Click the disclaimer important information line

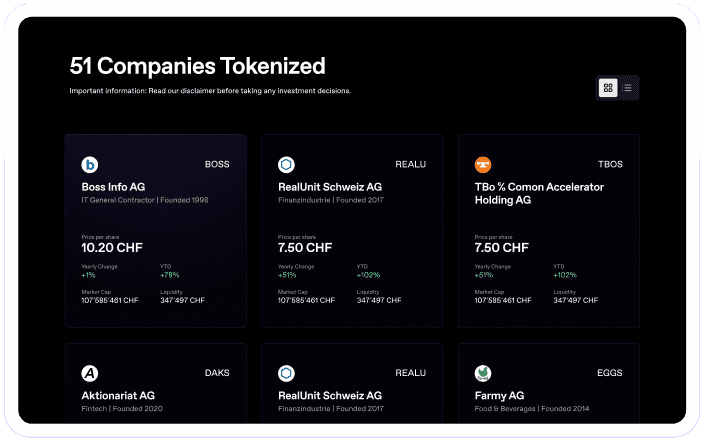[210, 91]
